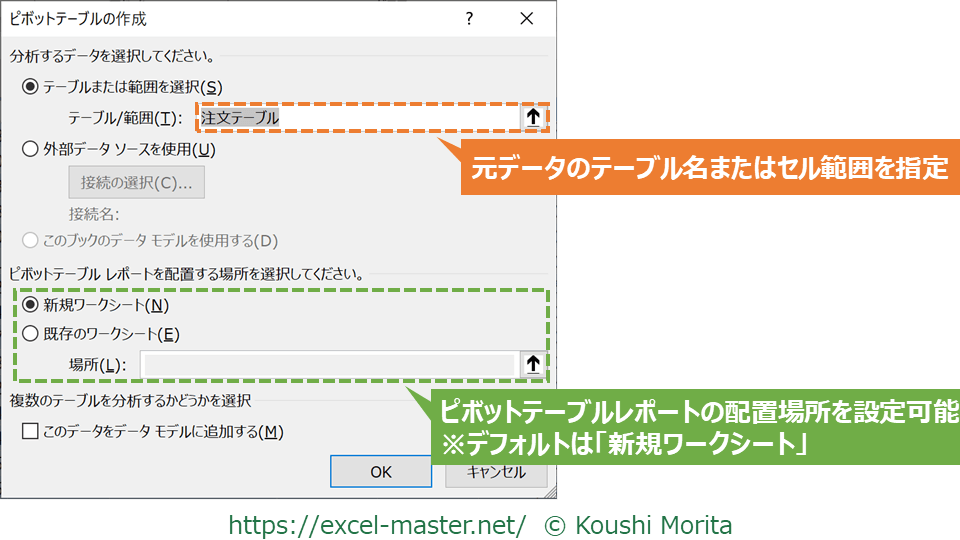Choose 外部データ ソースを使用 radio option

click(x=30, y=150)
